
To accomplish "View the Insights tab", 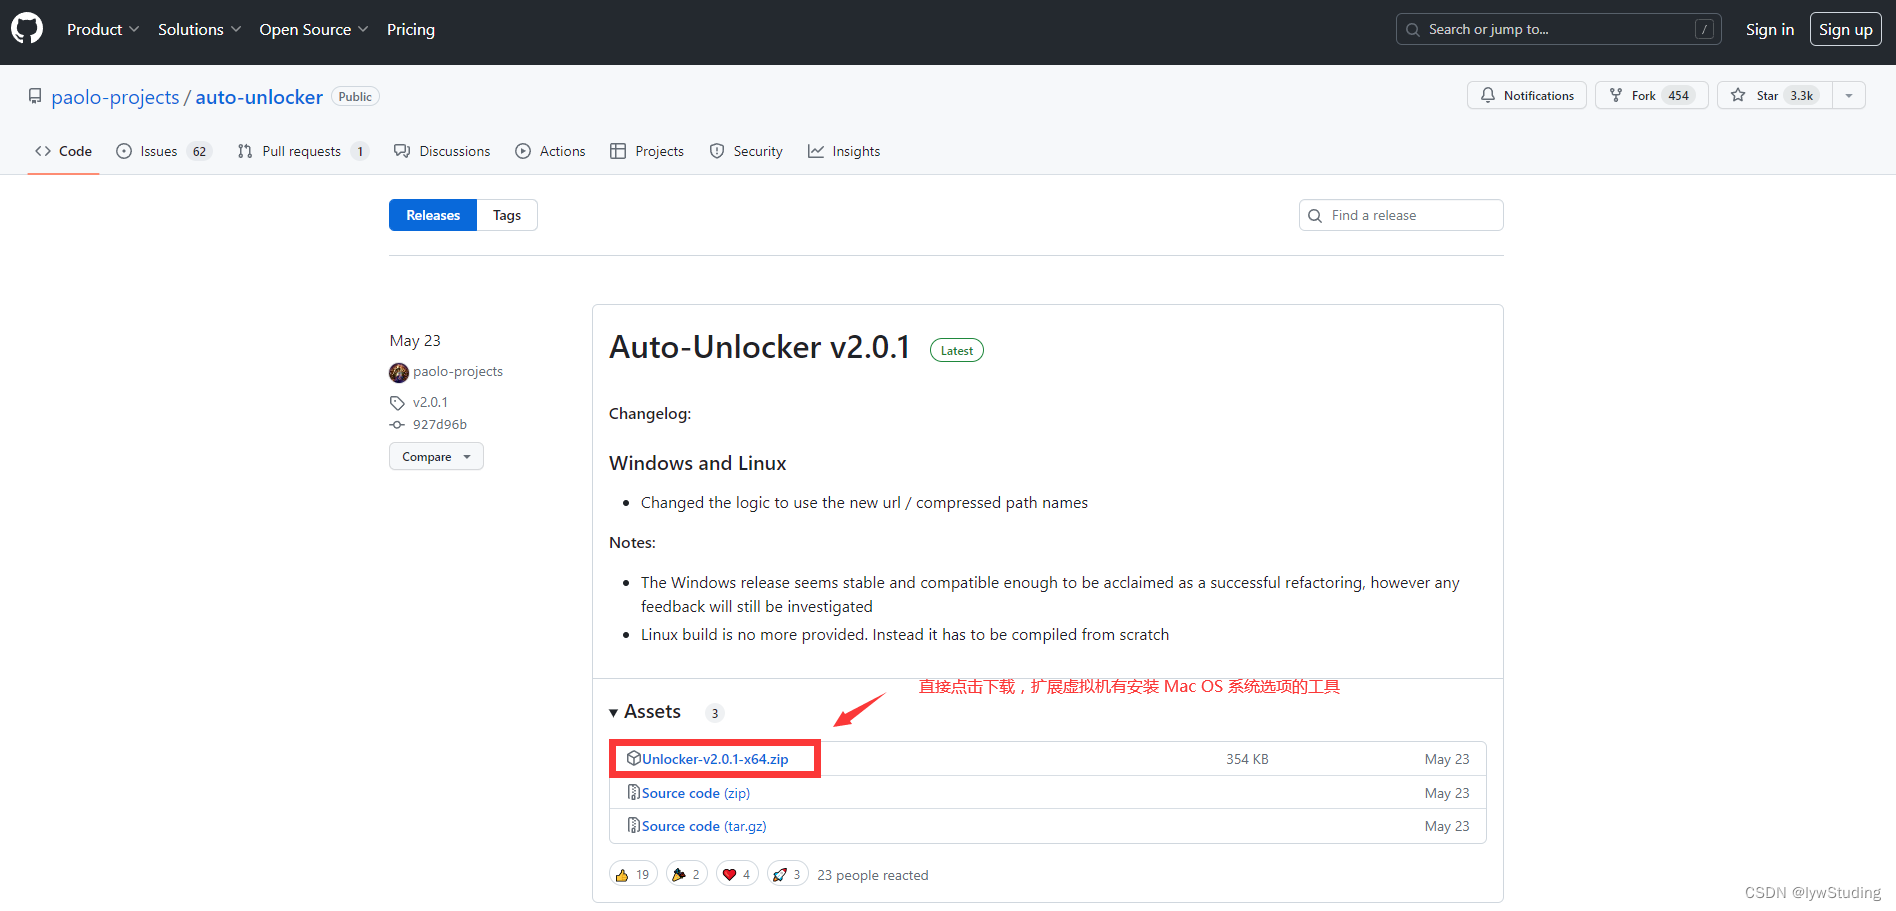I will tap(844, 151).
